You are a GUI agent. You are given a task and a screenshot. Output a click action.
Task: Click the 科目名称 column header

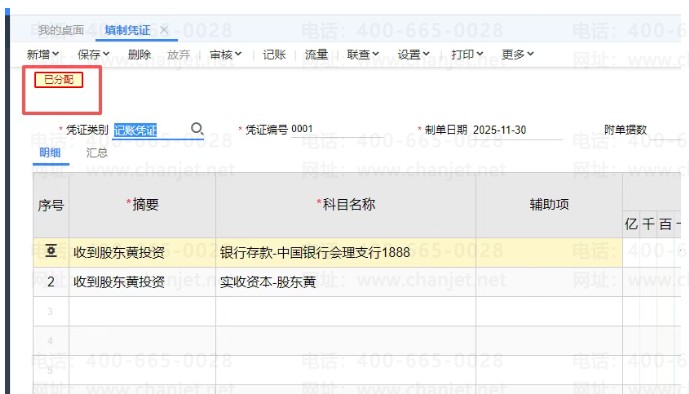point(345,205)
